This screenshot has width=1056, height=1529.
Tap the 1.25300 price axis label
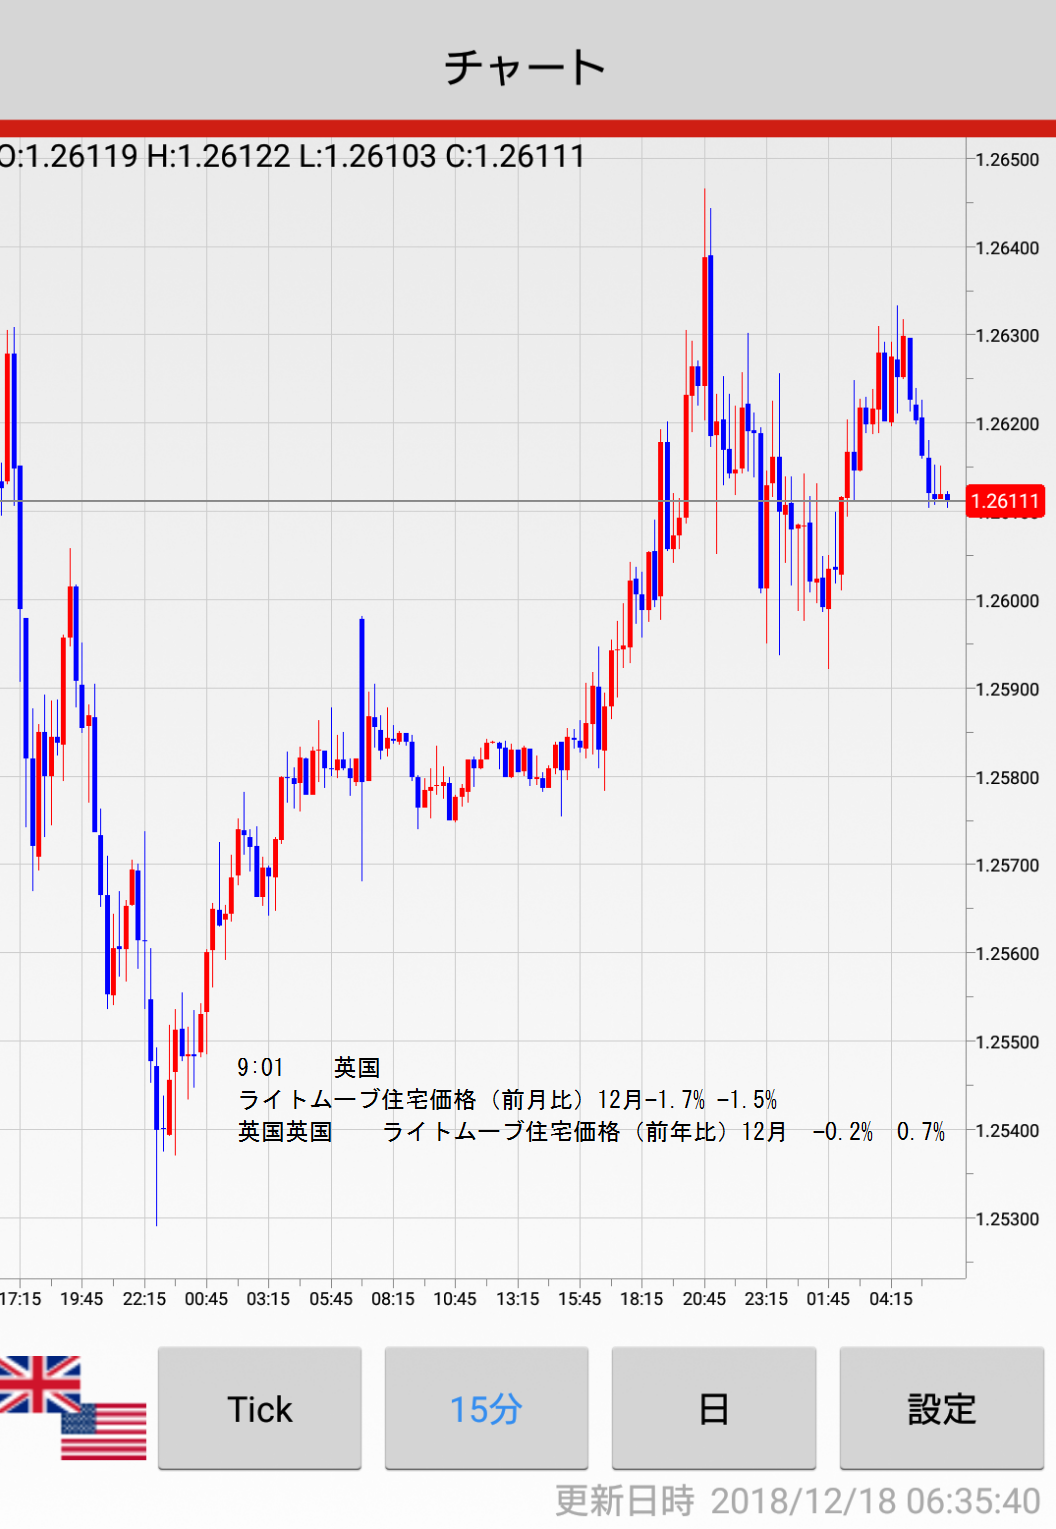(1007, 1219)
